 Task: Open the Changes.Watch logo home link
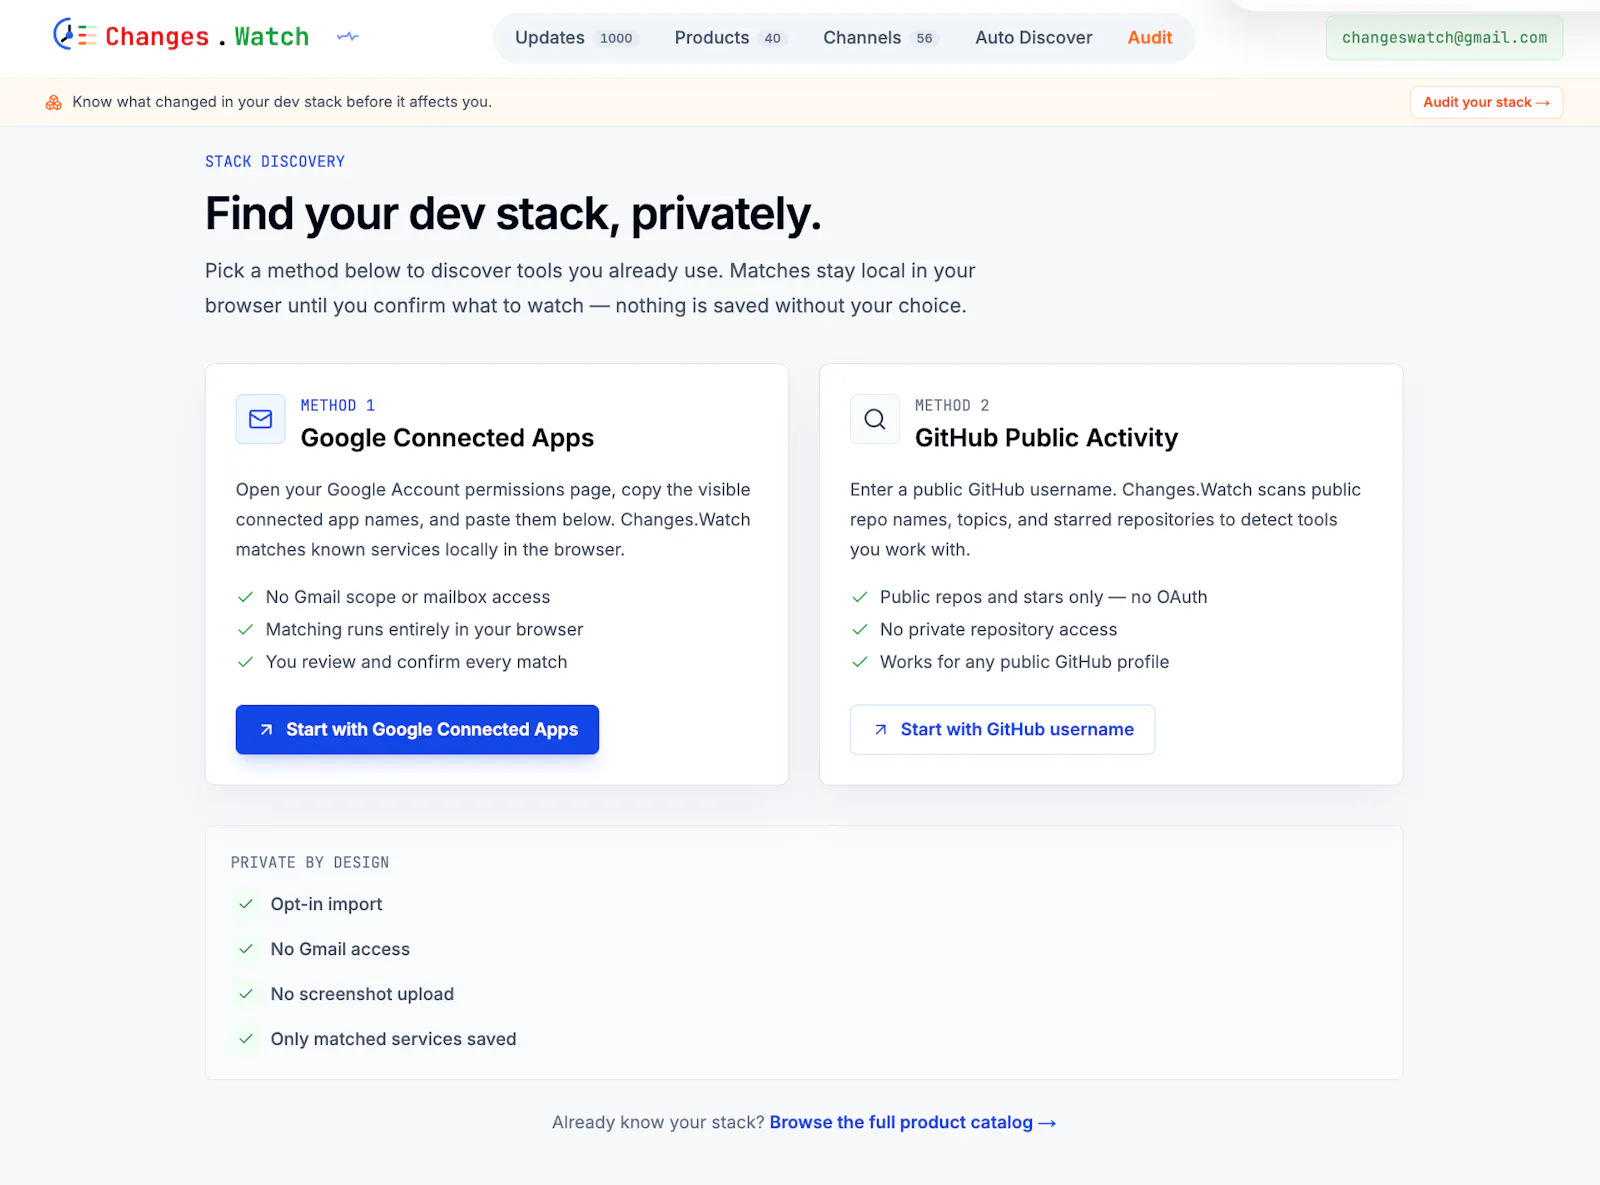click(181, 36)
